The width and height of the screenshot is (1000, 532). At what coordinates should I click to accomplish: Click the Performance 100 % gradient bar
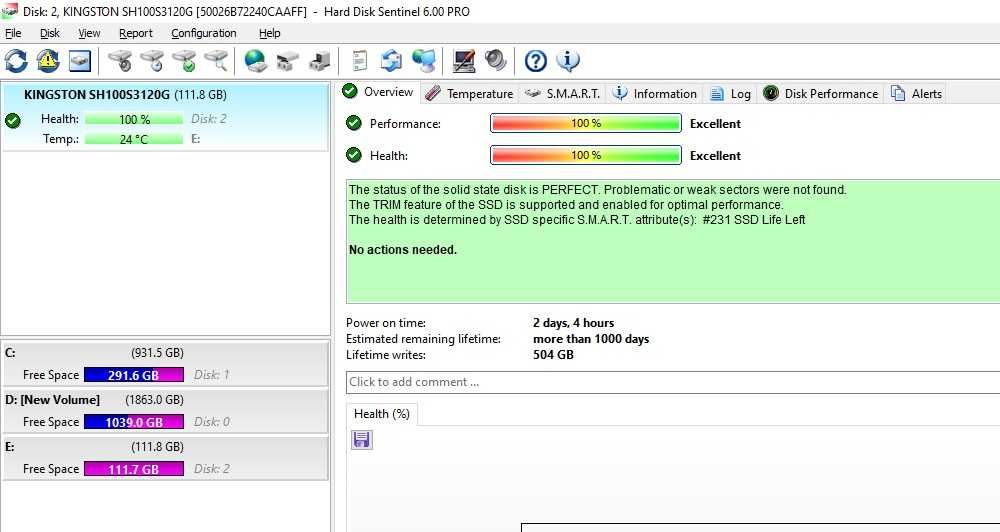coord(585,123)
